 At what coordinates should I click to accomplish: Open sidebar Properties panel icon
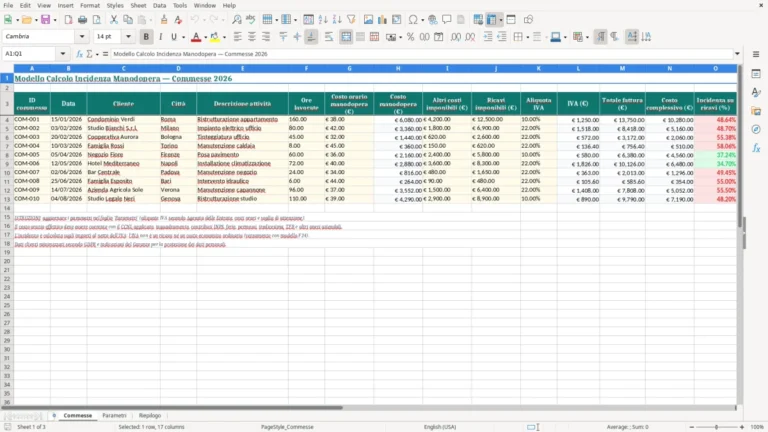pos(756,73)
